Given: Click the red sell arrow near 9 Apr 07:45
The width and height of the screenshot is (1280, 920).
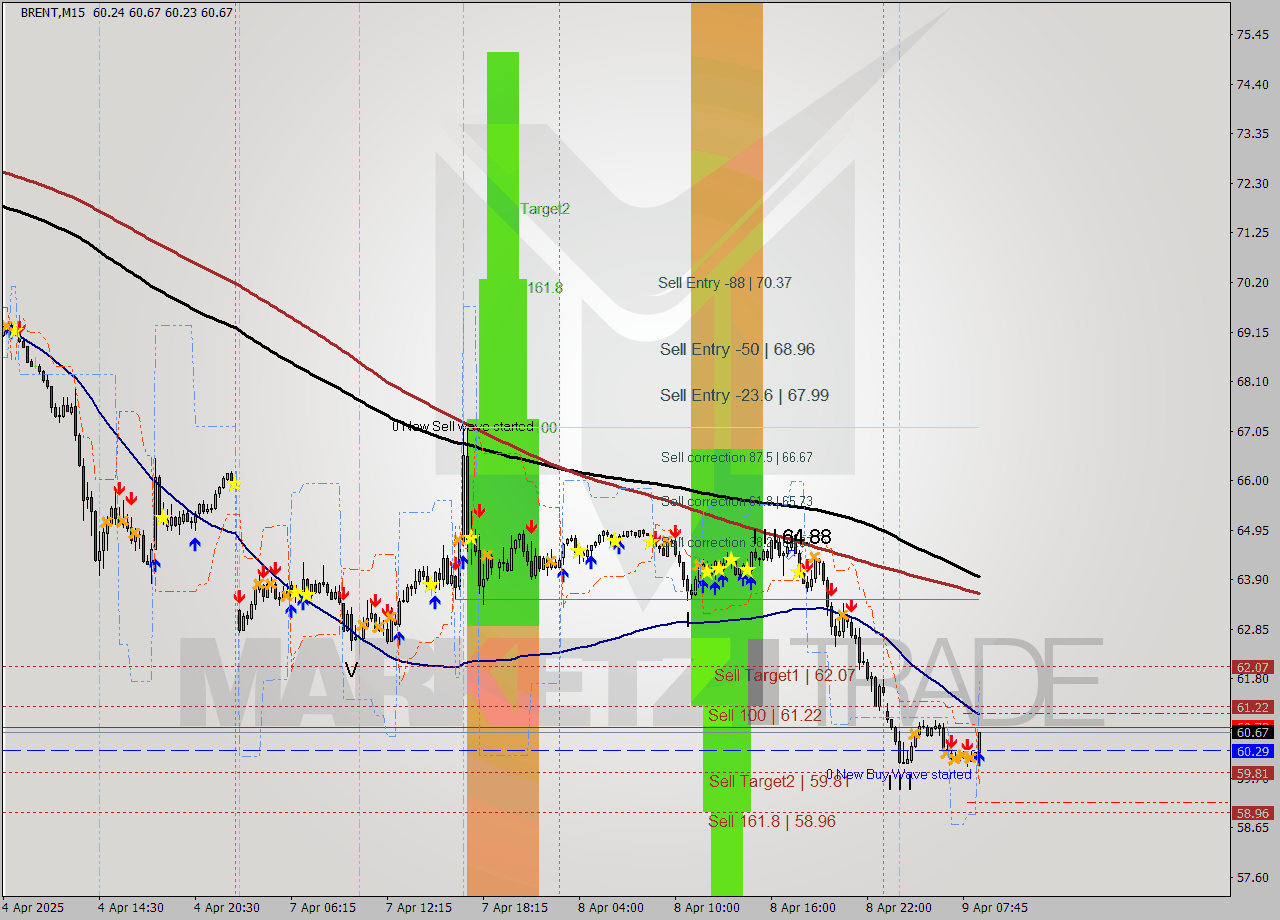Looking at the screenshot, I should tap(967, 744).
